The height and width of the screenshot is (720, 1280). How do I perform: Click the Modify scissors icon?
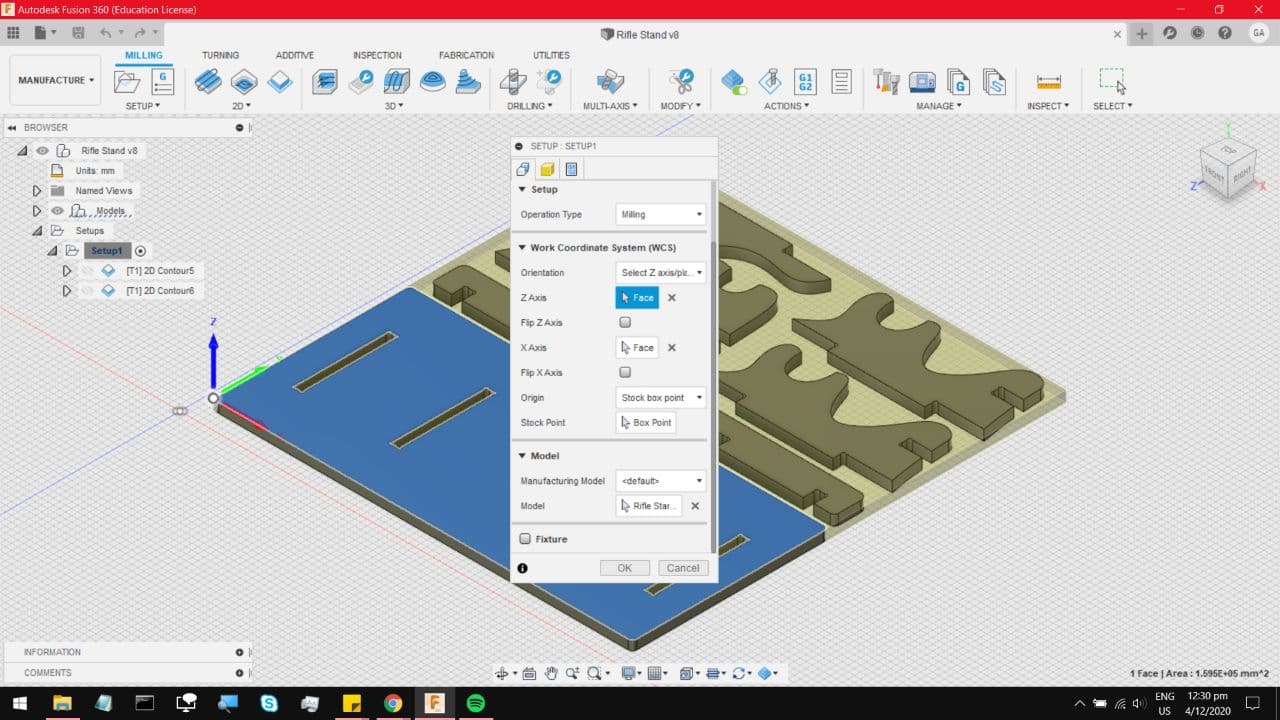(x=681, y=81)
